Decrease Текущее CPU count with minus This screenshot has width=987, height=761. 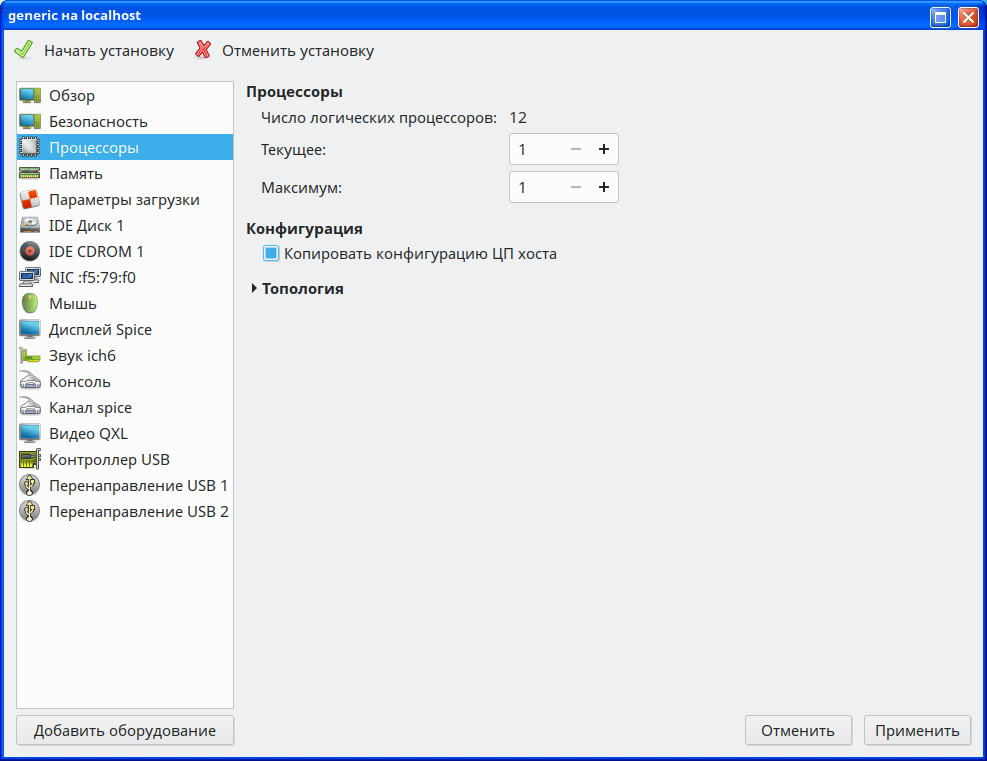pyautogui.click(x=575, y=149)
